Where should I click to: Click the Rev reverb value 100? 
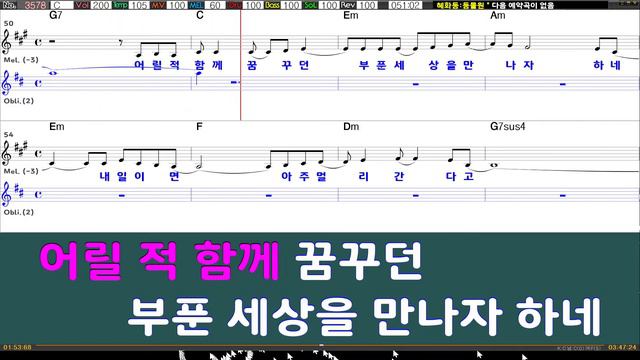point(367,5)
